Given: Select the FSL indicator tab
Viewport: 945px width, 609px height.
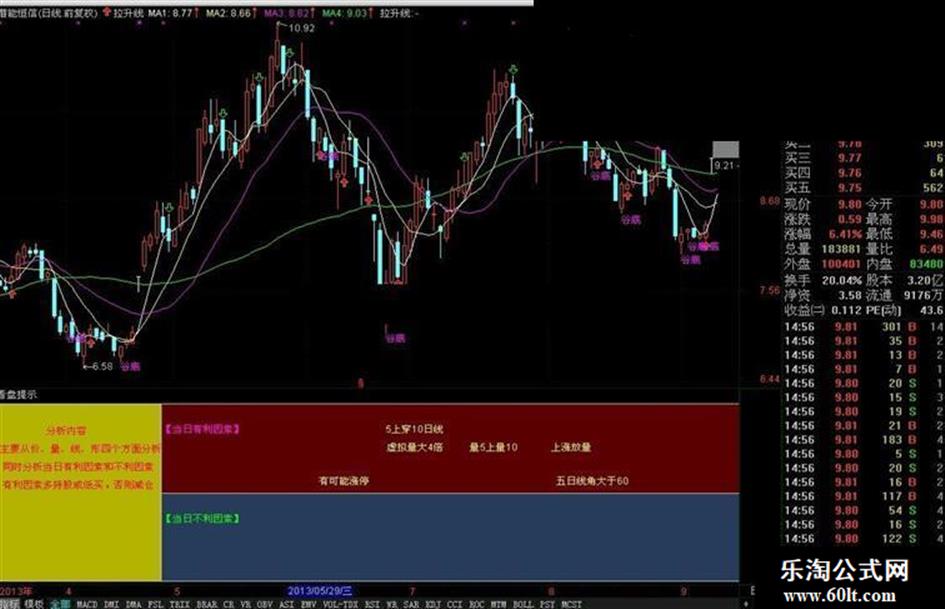Looking at the screenshot, I should [155, 604].
